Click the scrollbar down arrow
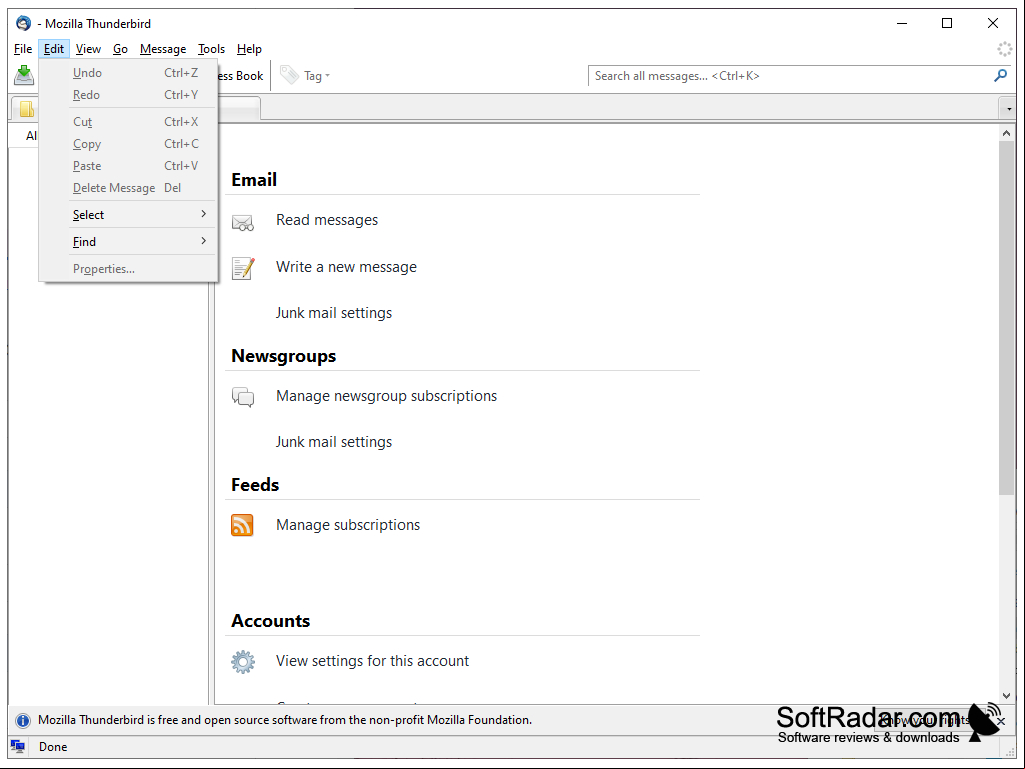 point(1006,696)
